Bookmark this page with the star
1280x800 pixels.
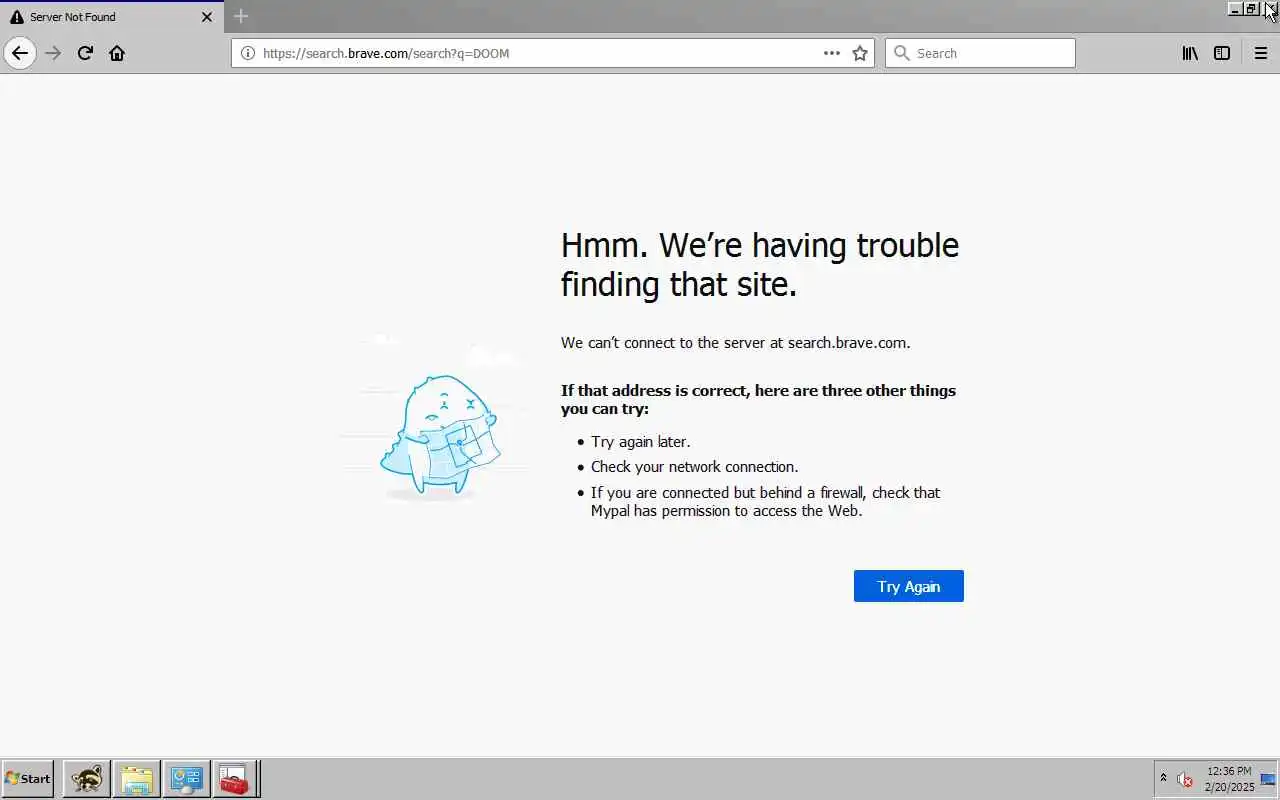tap(860, 53)
